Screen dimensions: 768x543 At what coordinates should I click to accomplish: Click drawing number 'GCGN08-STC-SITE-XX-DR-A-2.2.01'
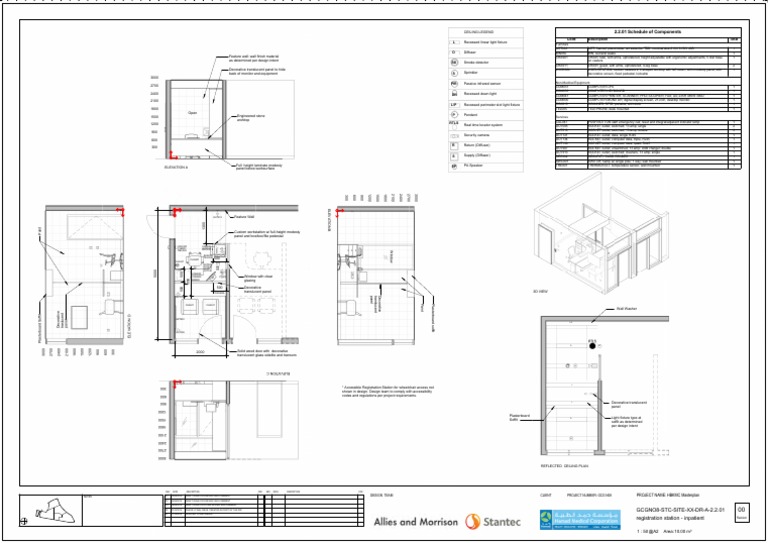pos(680,510)
